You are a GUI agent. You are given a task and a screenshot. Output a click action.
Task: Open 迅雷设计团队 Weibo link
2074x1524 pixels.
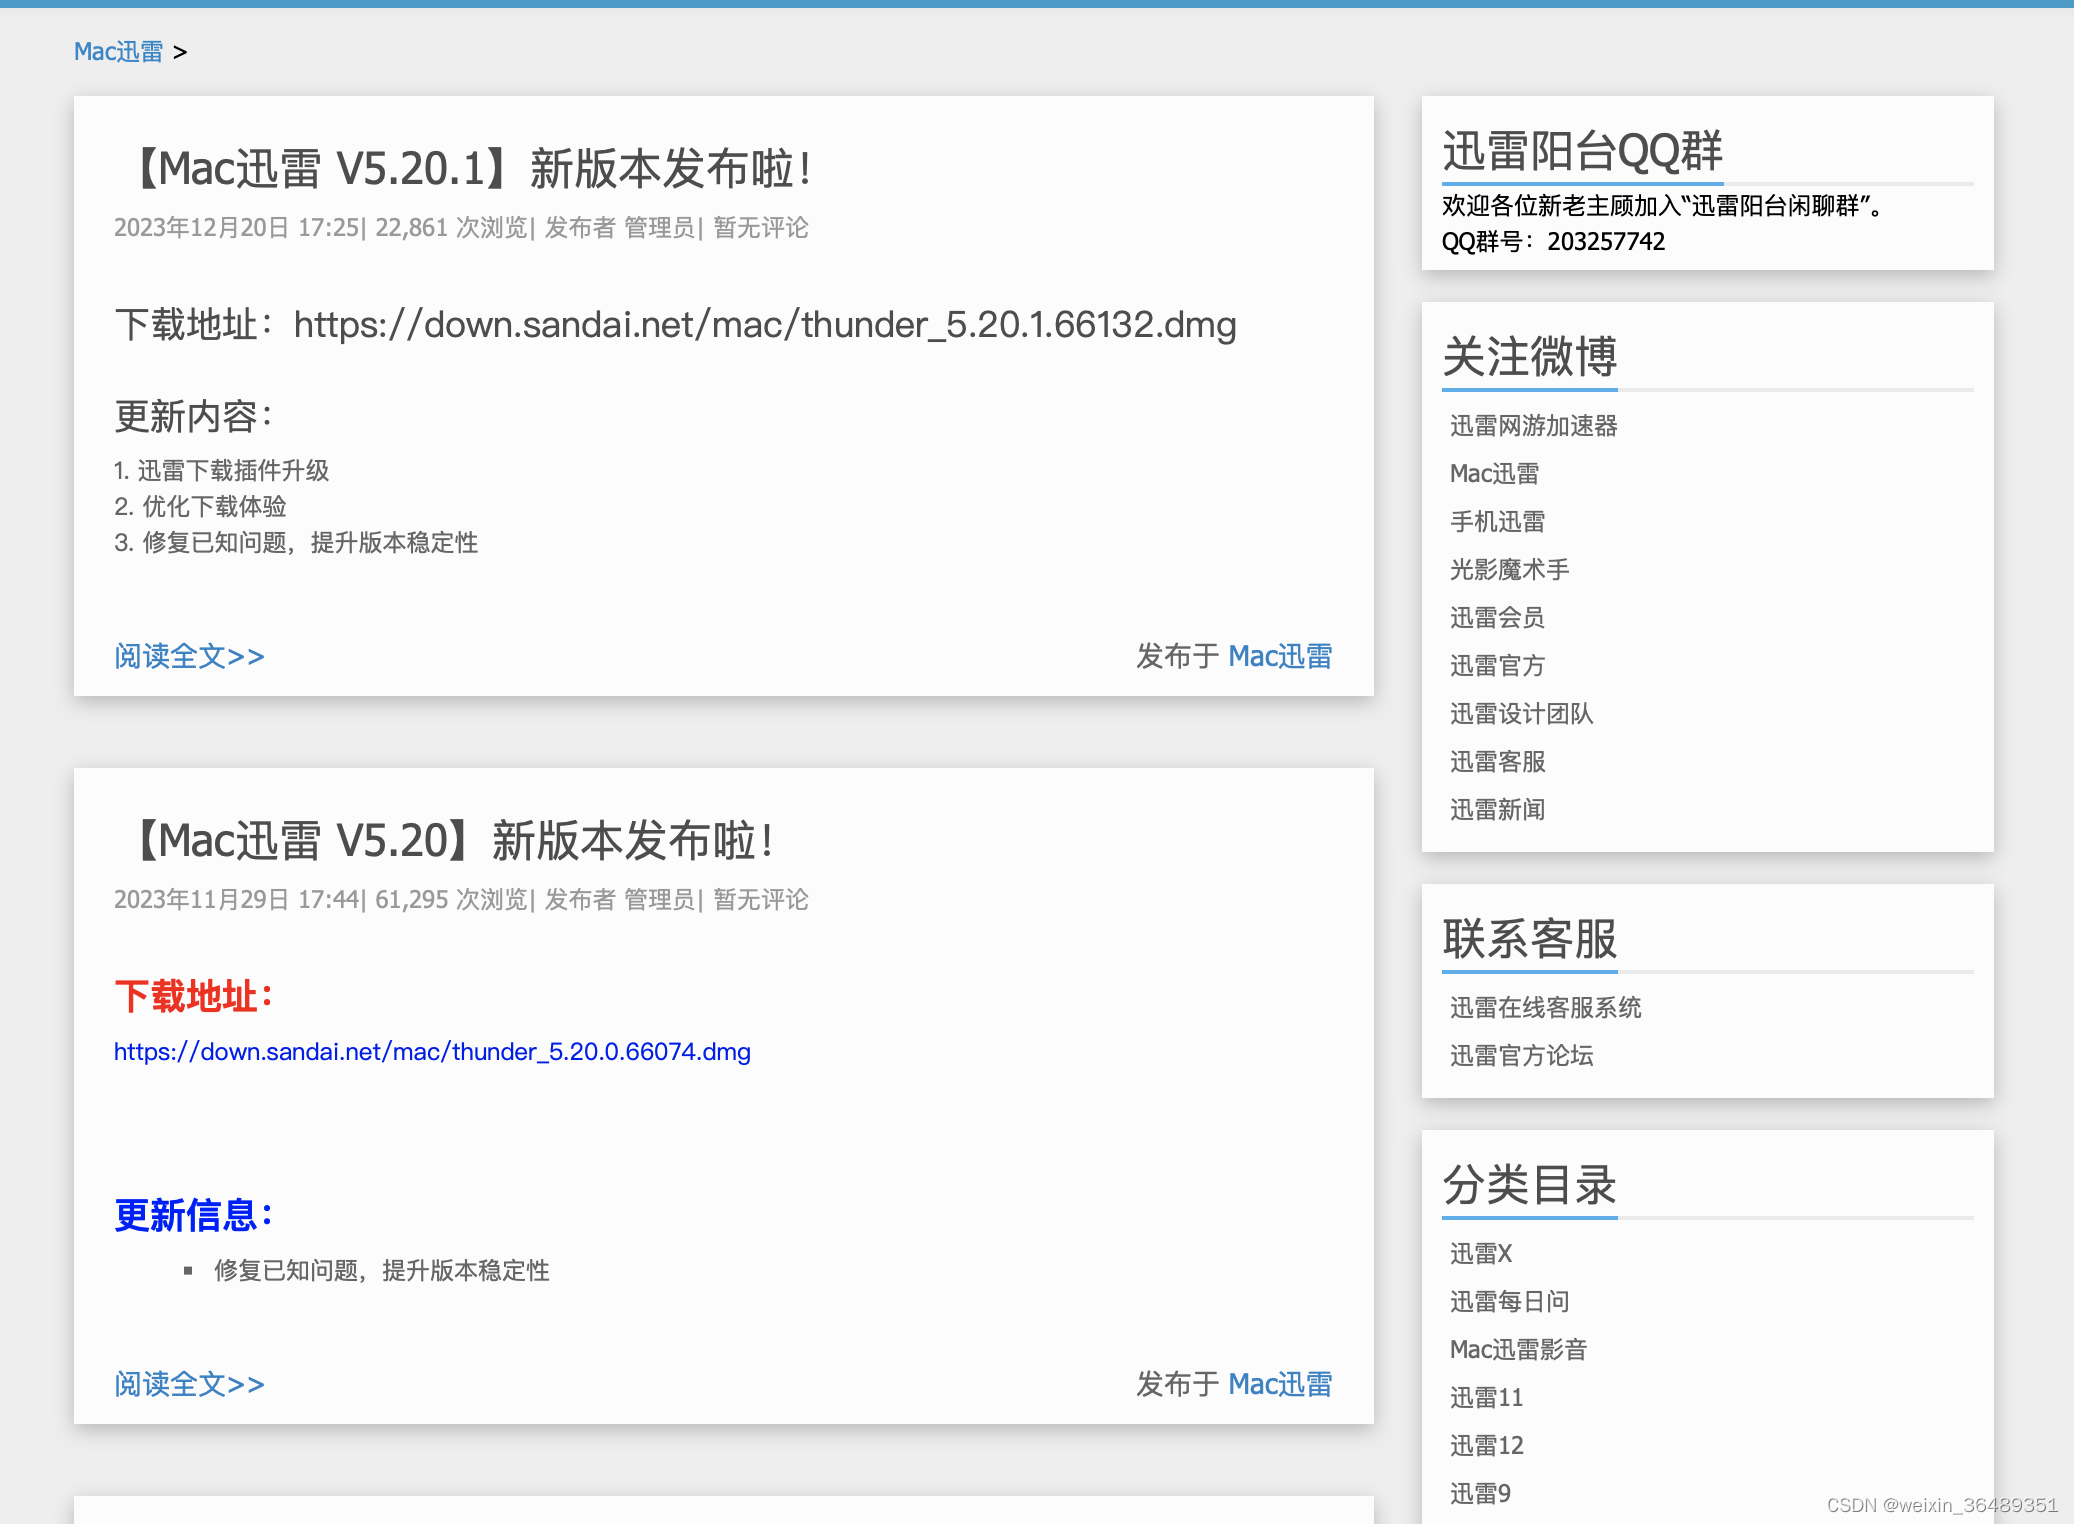pos(1521,714)
